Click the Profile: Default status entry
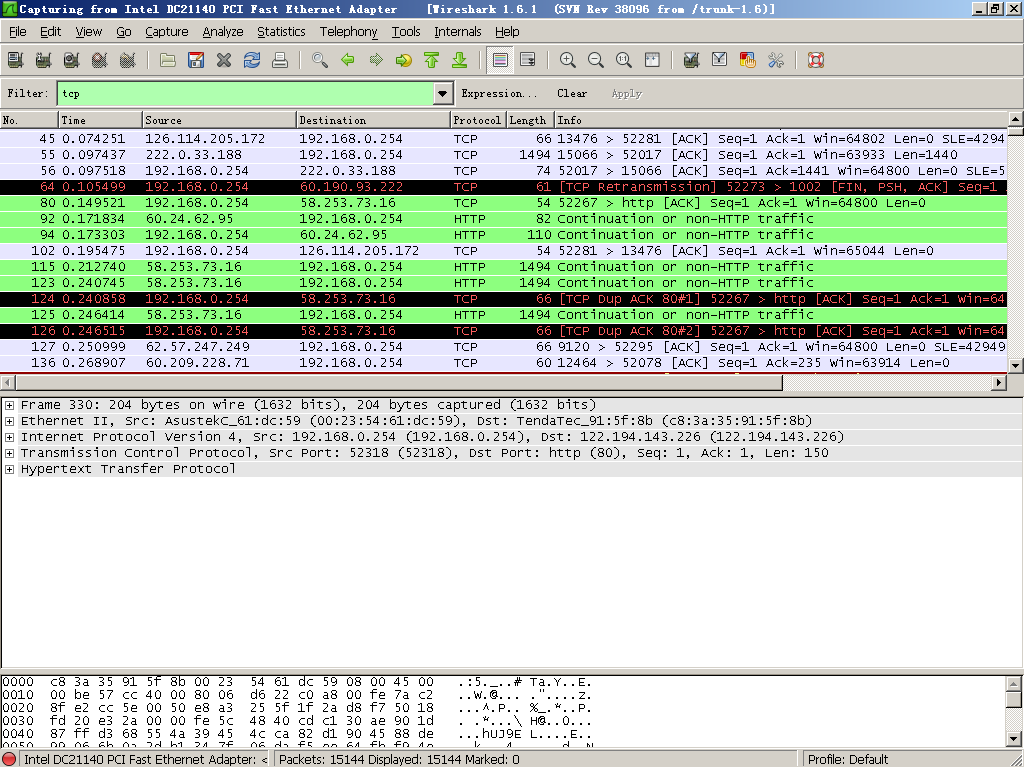1024x768 pixels. pyautogui.click(x=848, y=759)
